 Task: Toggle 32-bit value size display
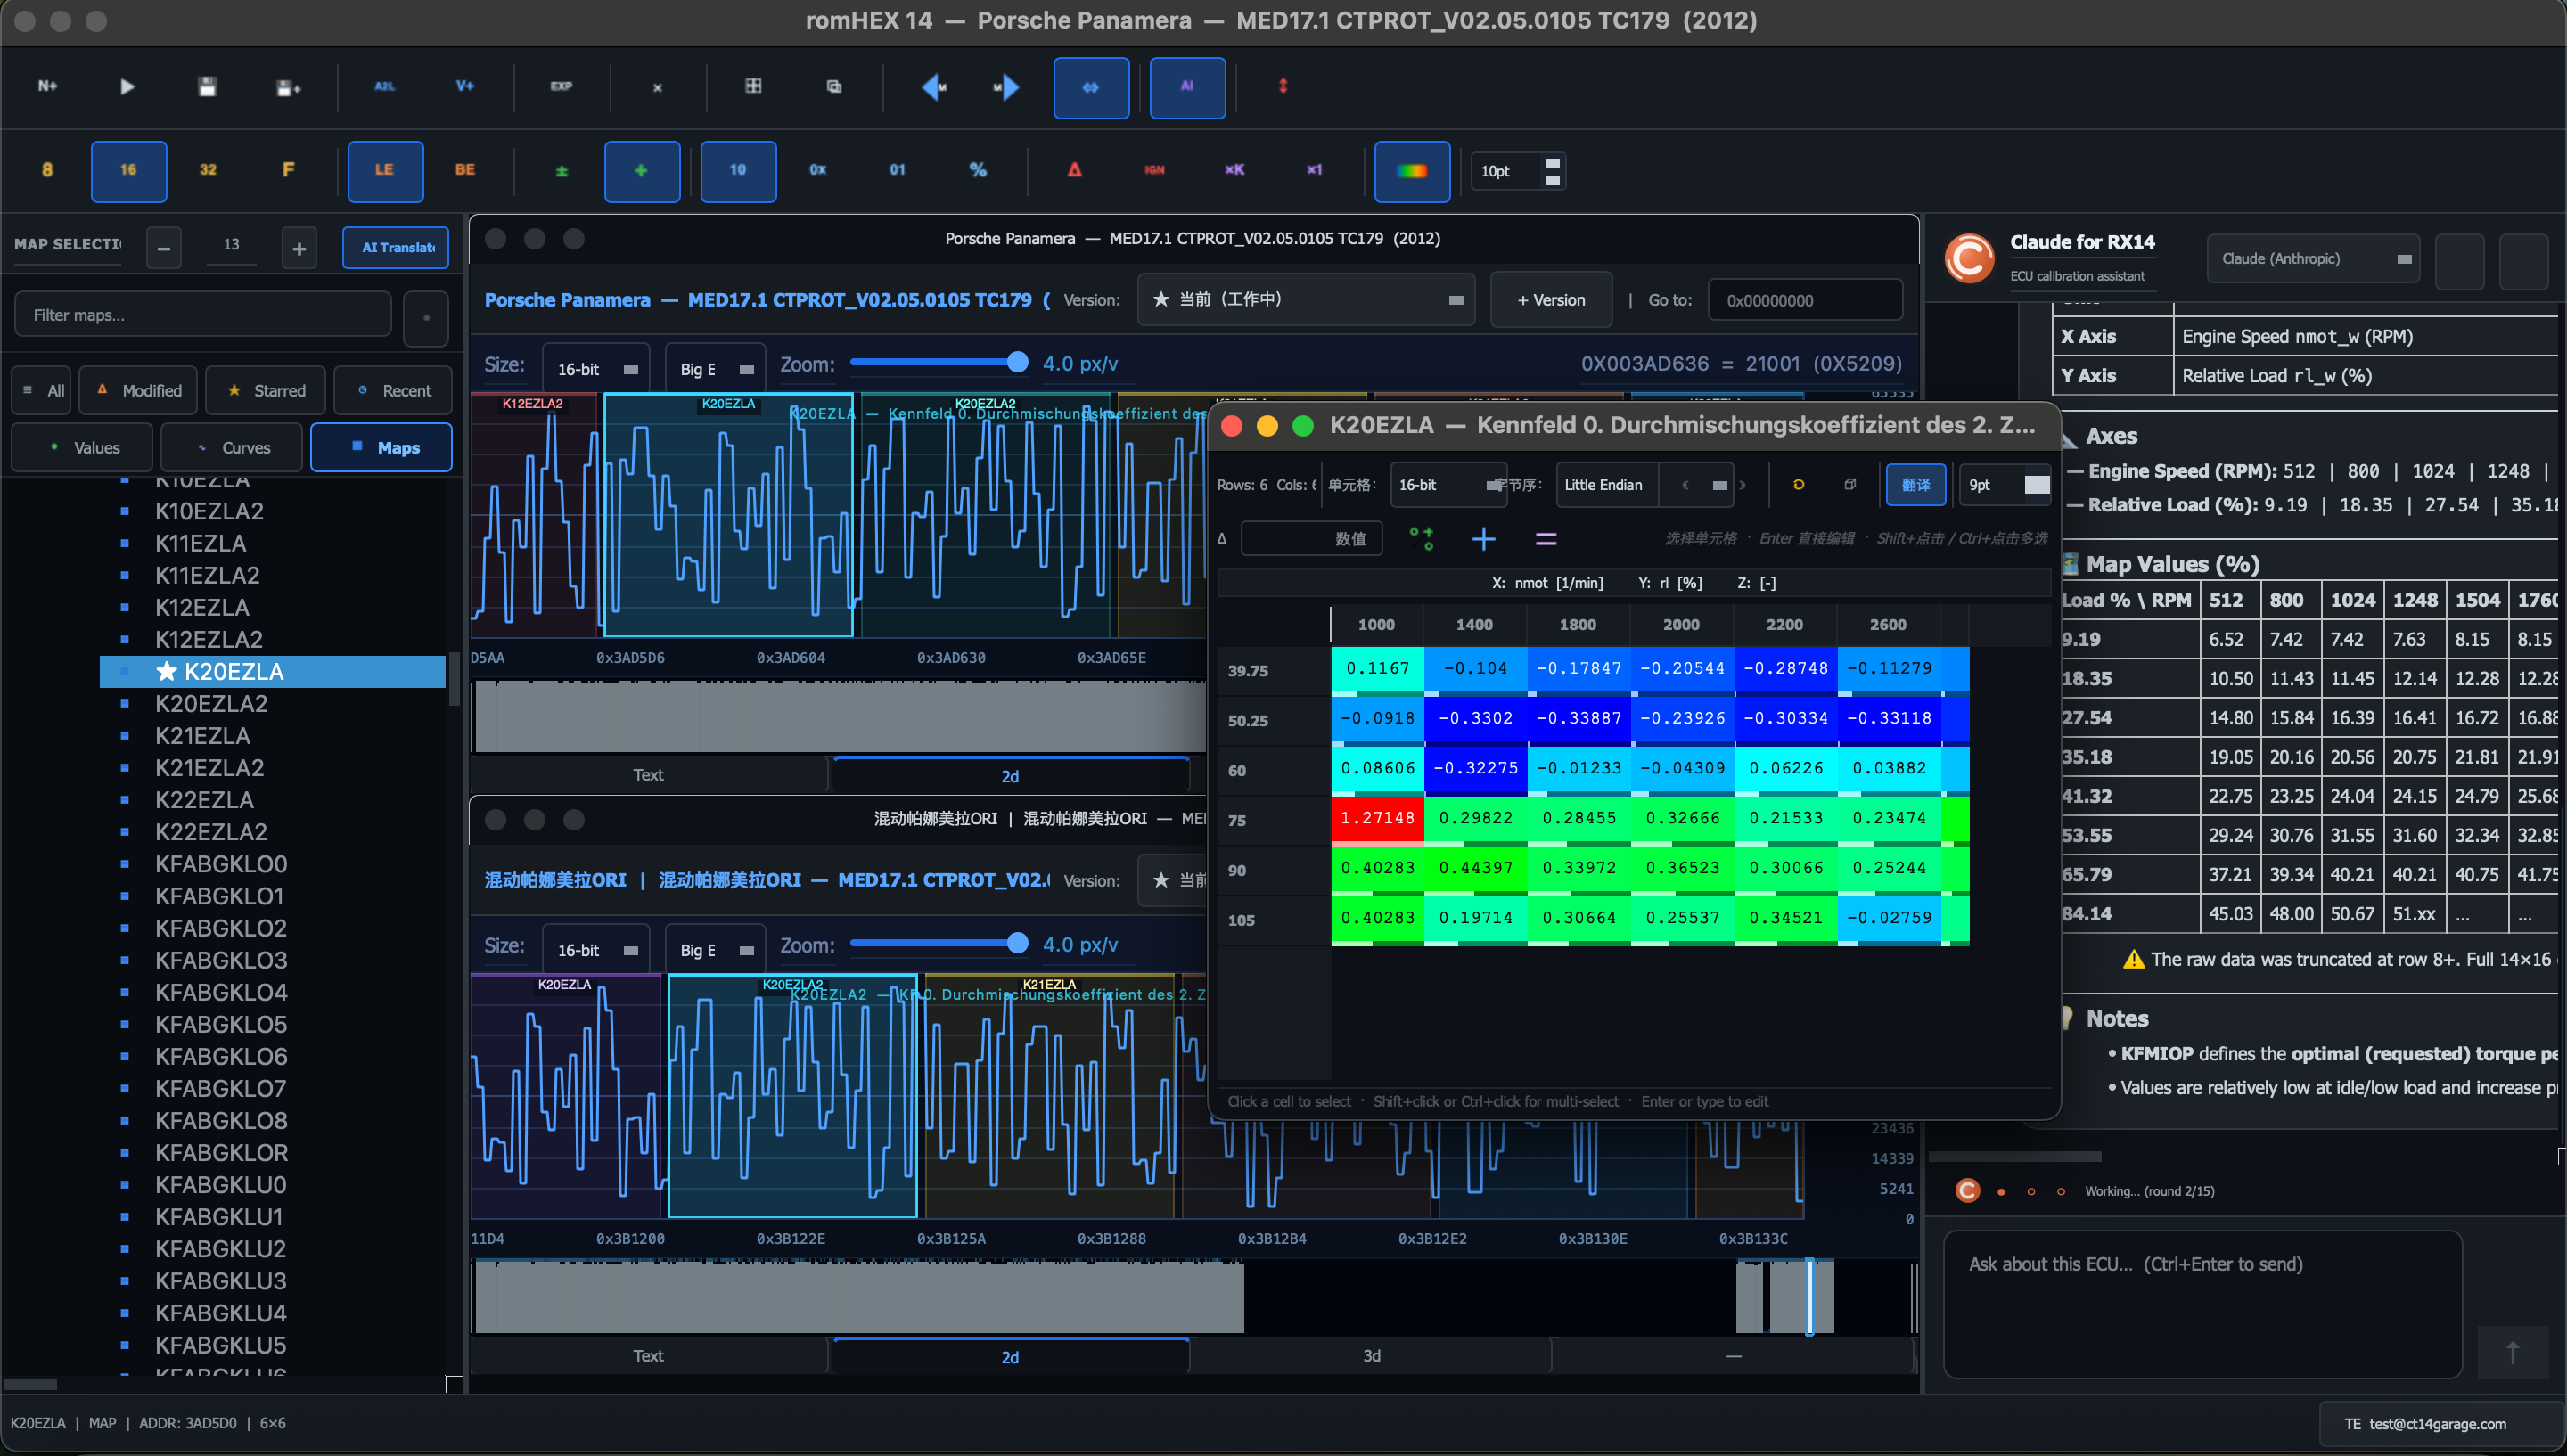point(208,171)
